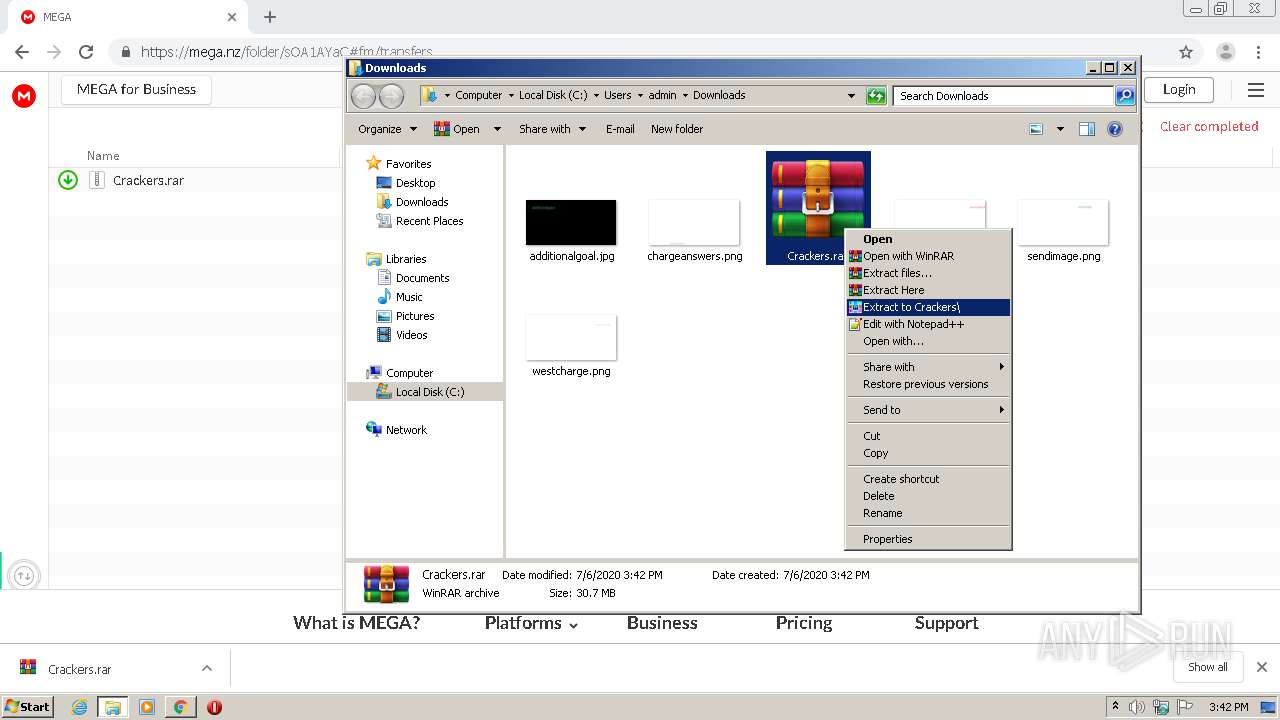Select additionalgoal.jpg thumbnail
Image resolution: width=1280 pixels, height=720 pixels.
point(571,222)
